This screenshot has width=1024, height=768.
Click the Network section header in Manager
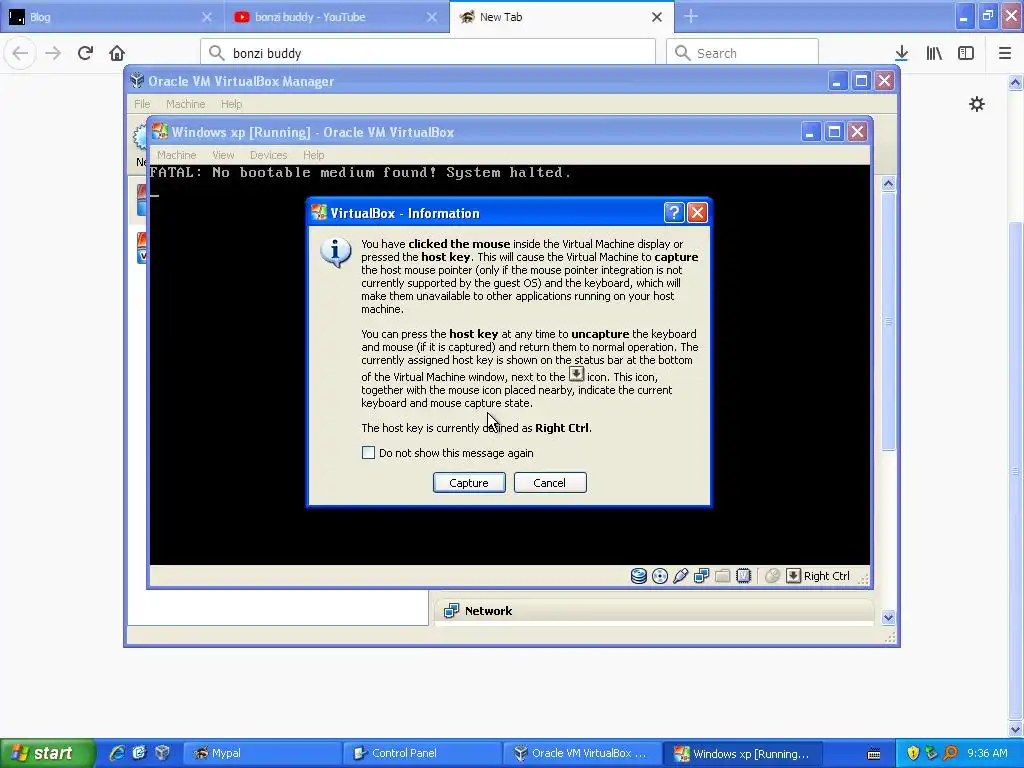653,611
